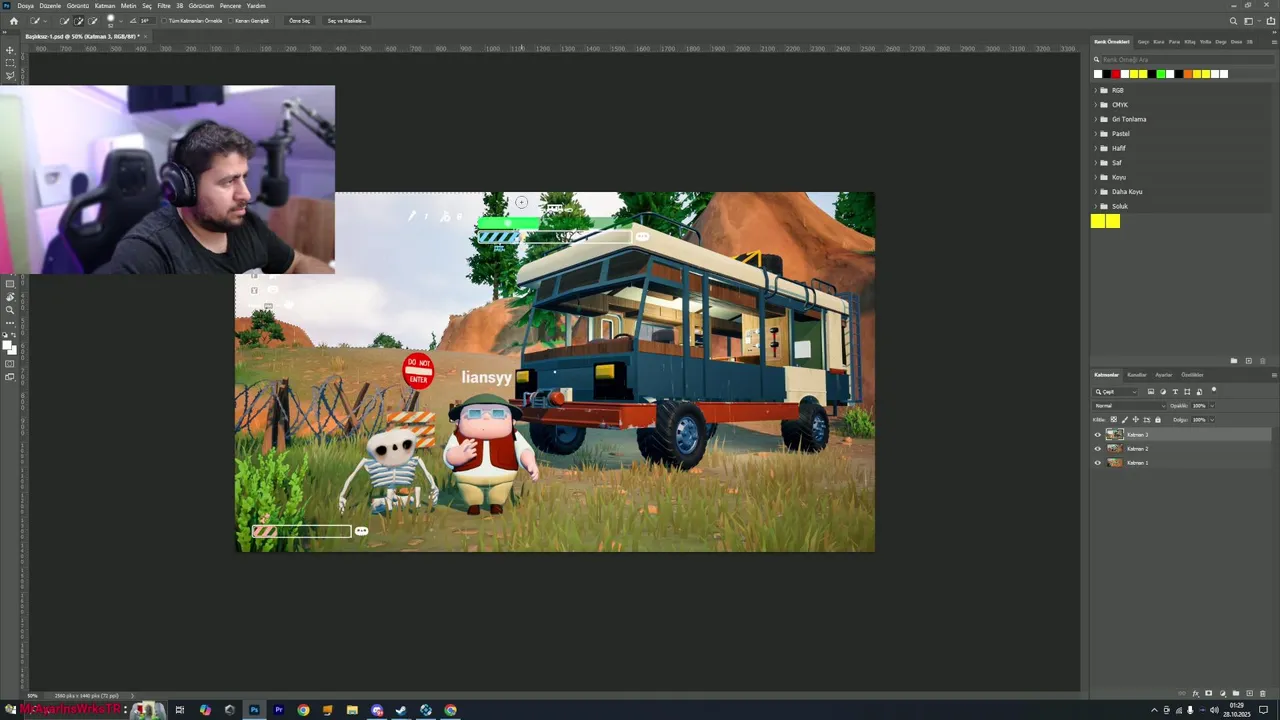Screen dimensions: 1280x720
Task: Enable Tüm Katmanları Örnekle checkbox
Action: (x=164, y=20)
